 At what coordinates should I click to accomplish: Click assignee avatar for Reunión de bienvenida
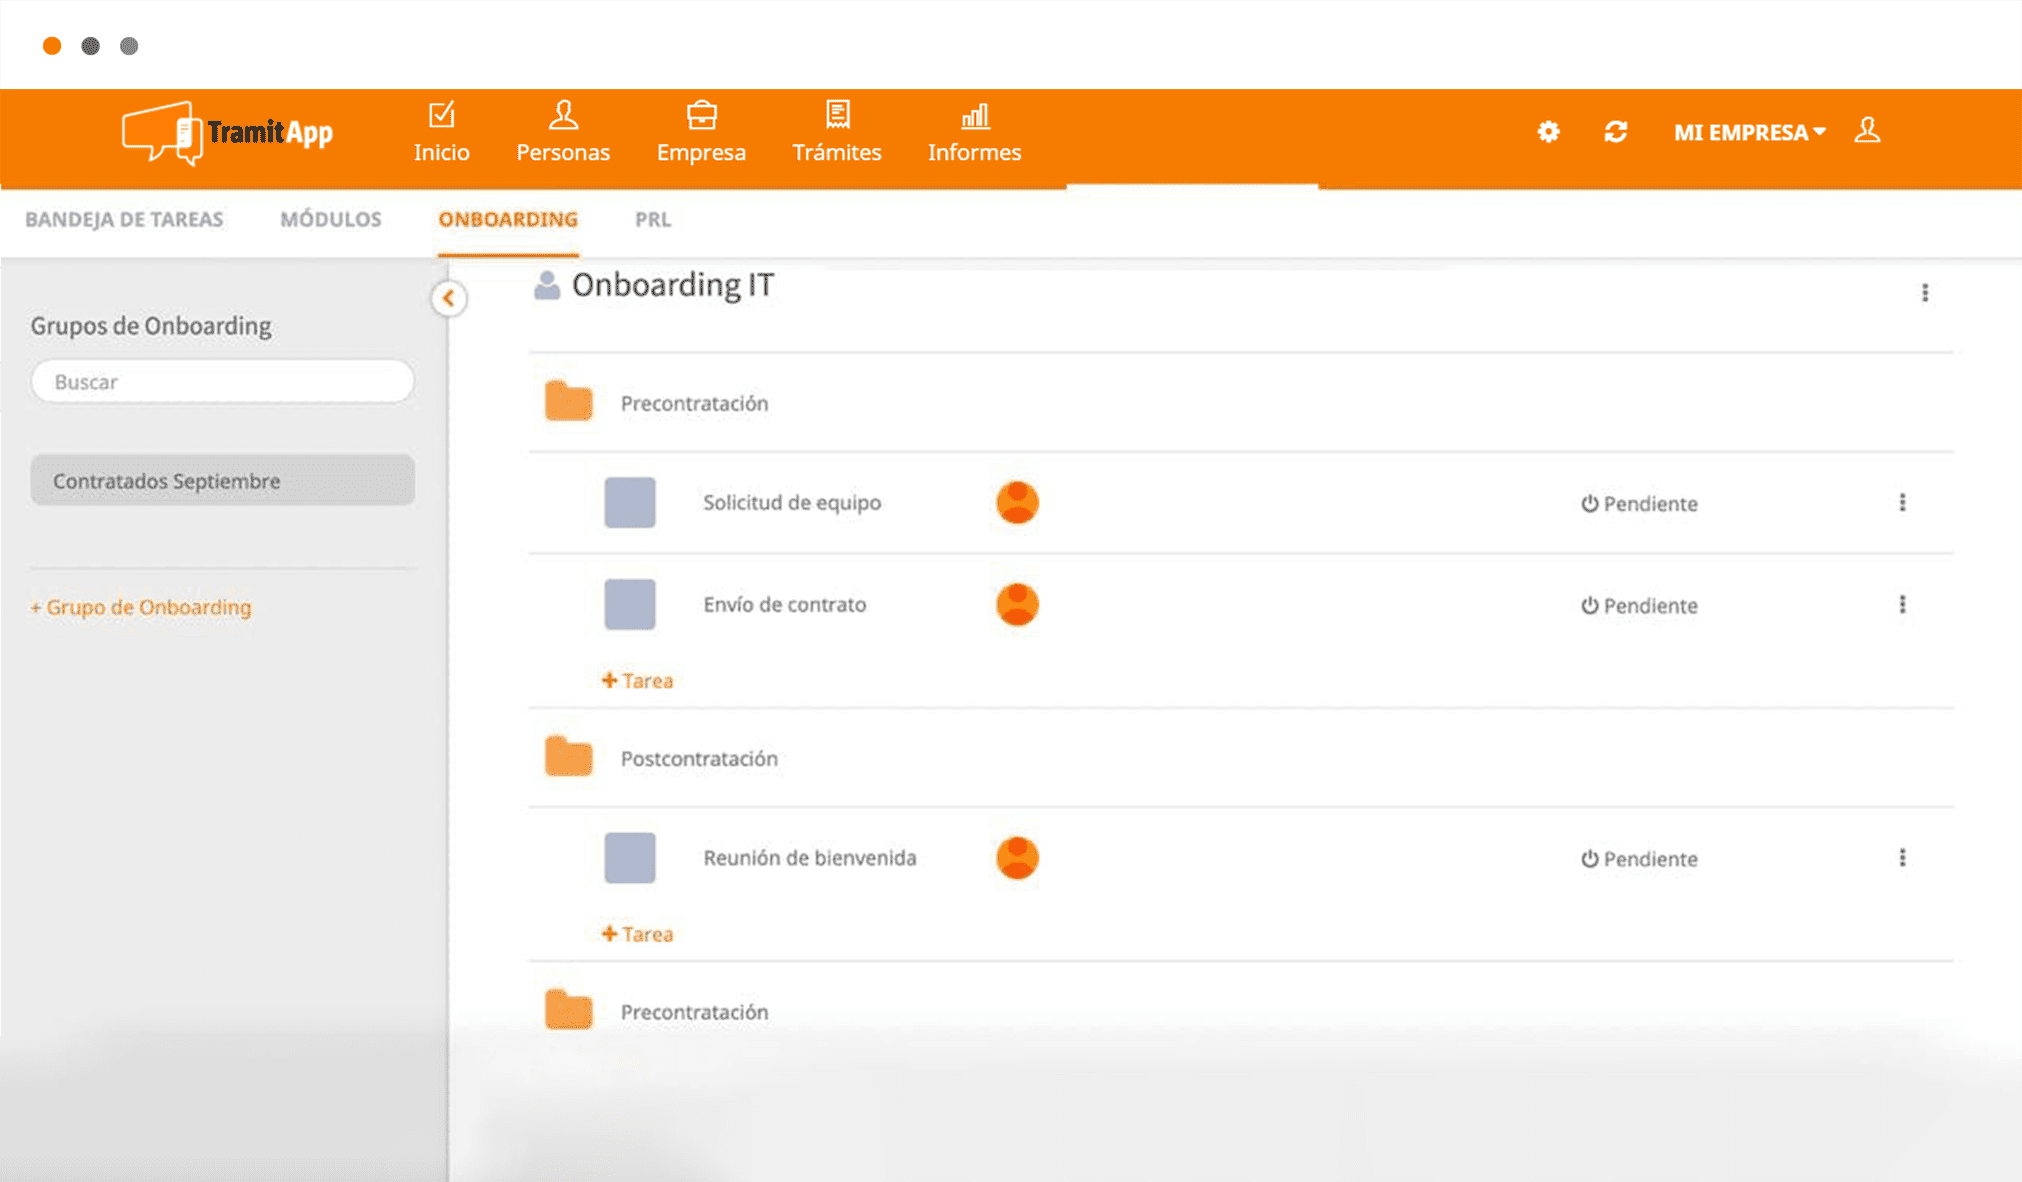pyautogui.click(x=1017, y=857)
